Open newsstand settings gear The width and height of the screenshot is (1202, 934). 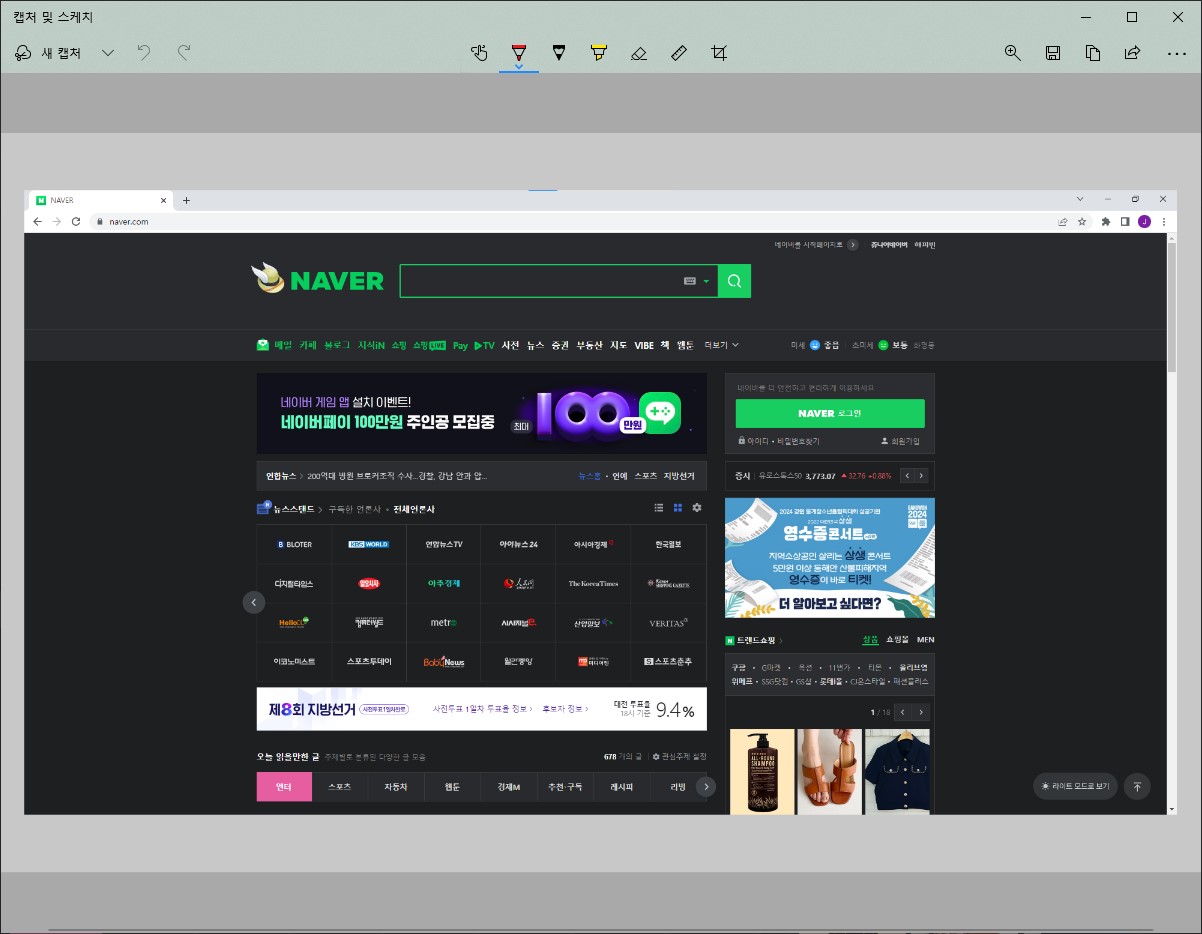697,508
